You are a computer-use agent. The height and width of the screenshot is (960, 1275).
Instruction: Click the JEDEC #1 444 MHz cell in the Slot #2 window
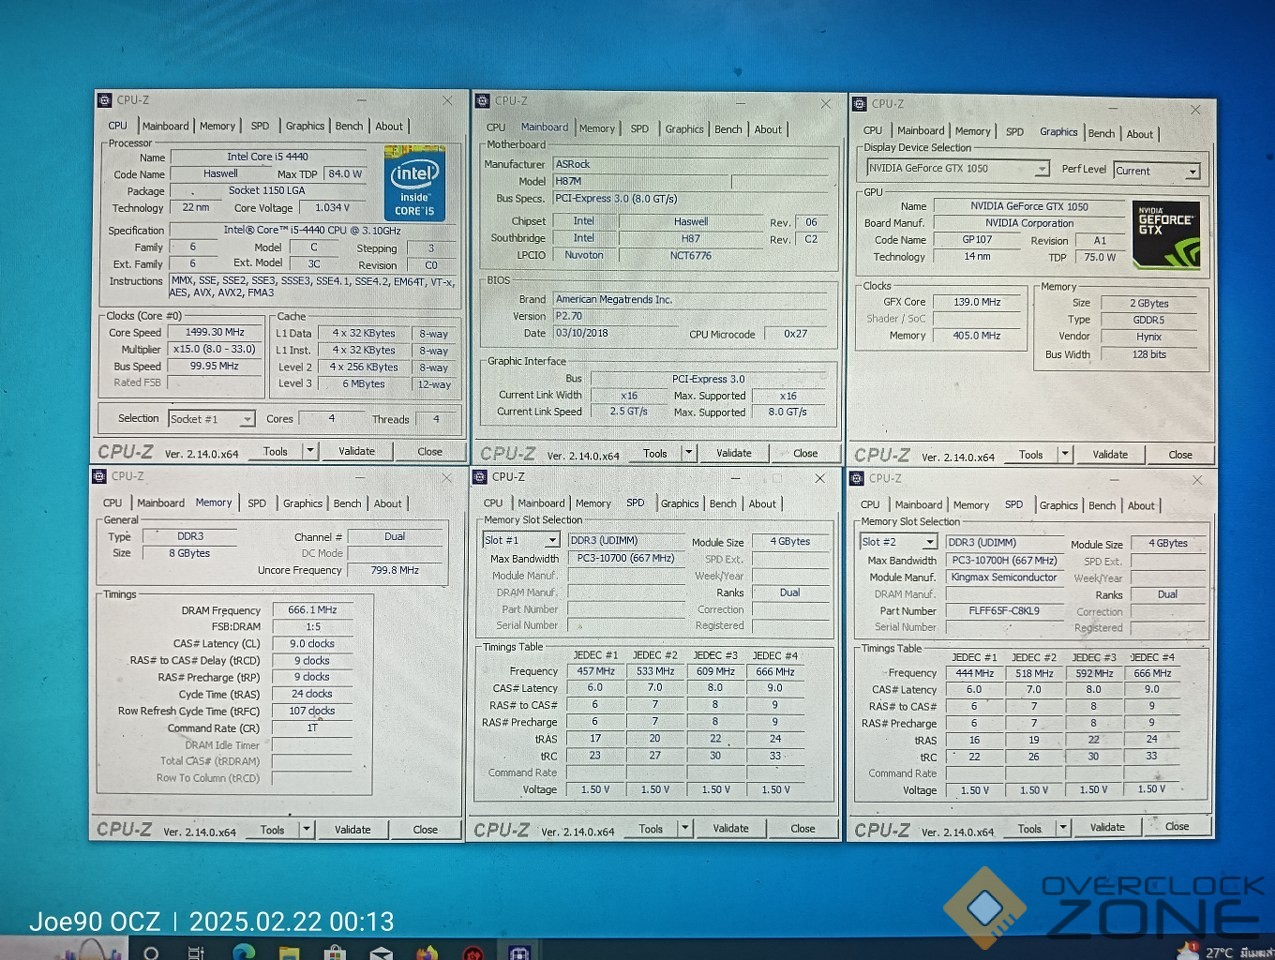tap(974, 673)
